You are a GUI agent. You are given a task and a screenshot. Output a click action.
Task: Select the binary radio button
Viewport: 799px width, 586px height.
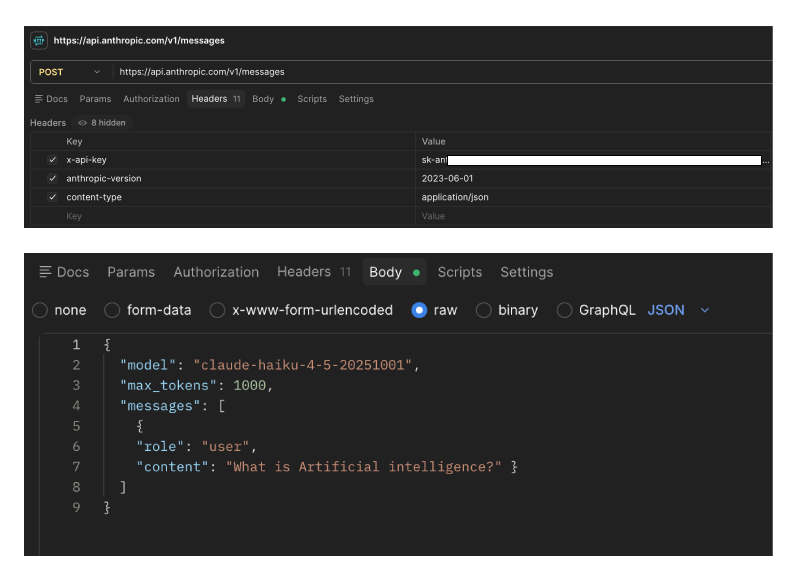(484, 310)
